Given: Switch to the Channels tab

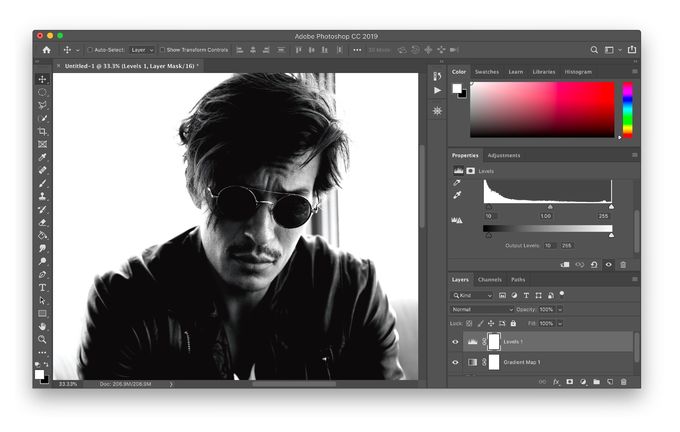Looking at the screenshot, I should pyautogui.click(x=490, y=280).
